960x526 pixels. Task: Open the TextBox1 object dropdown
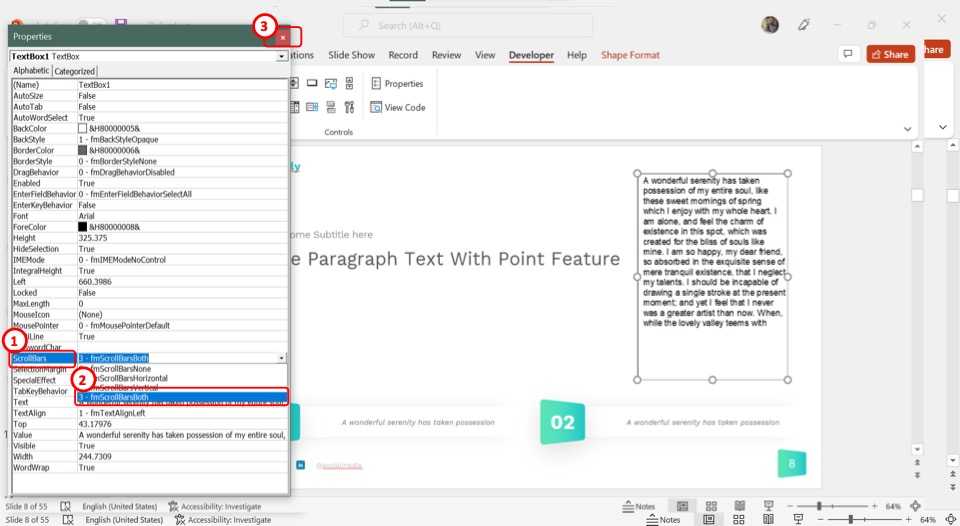(x=282, y=57)
